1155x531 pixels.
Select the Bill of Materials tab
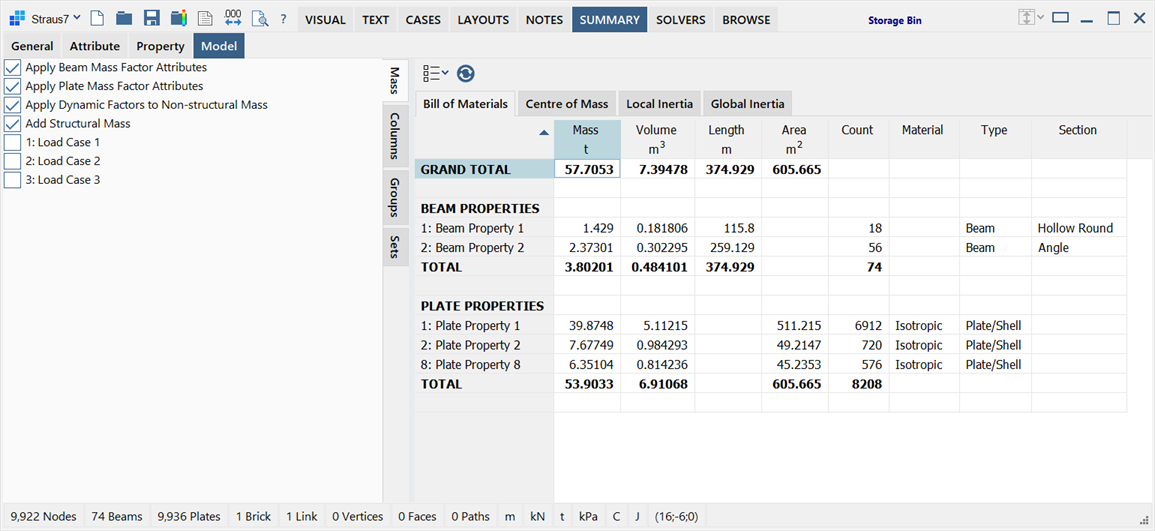(x=466, y=104)
